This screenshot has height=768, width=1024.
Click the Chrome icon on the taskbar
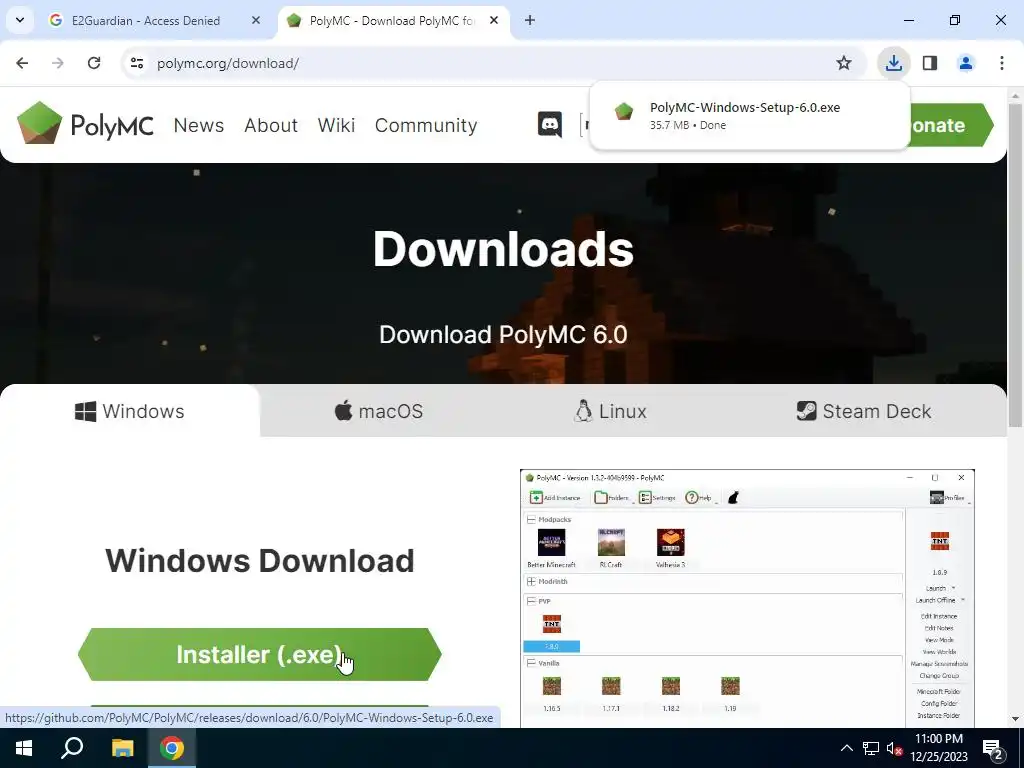pos(172,748)
